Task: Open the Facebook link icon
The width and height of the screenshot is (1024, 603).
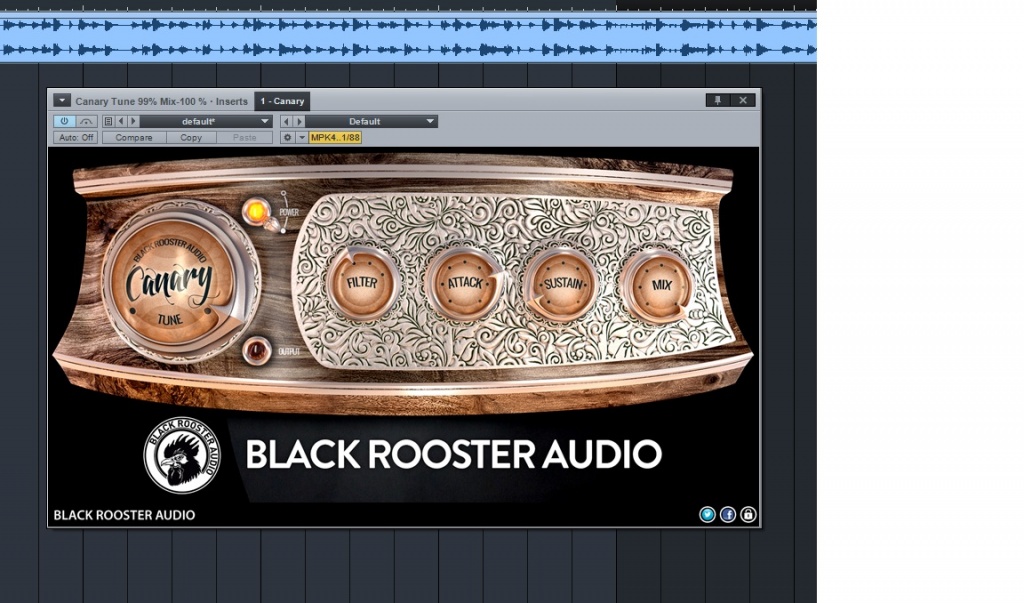Action: click(x=728, y=515)
